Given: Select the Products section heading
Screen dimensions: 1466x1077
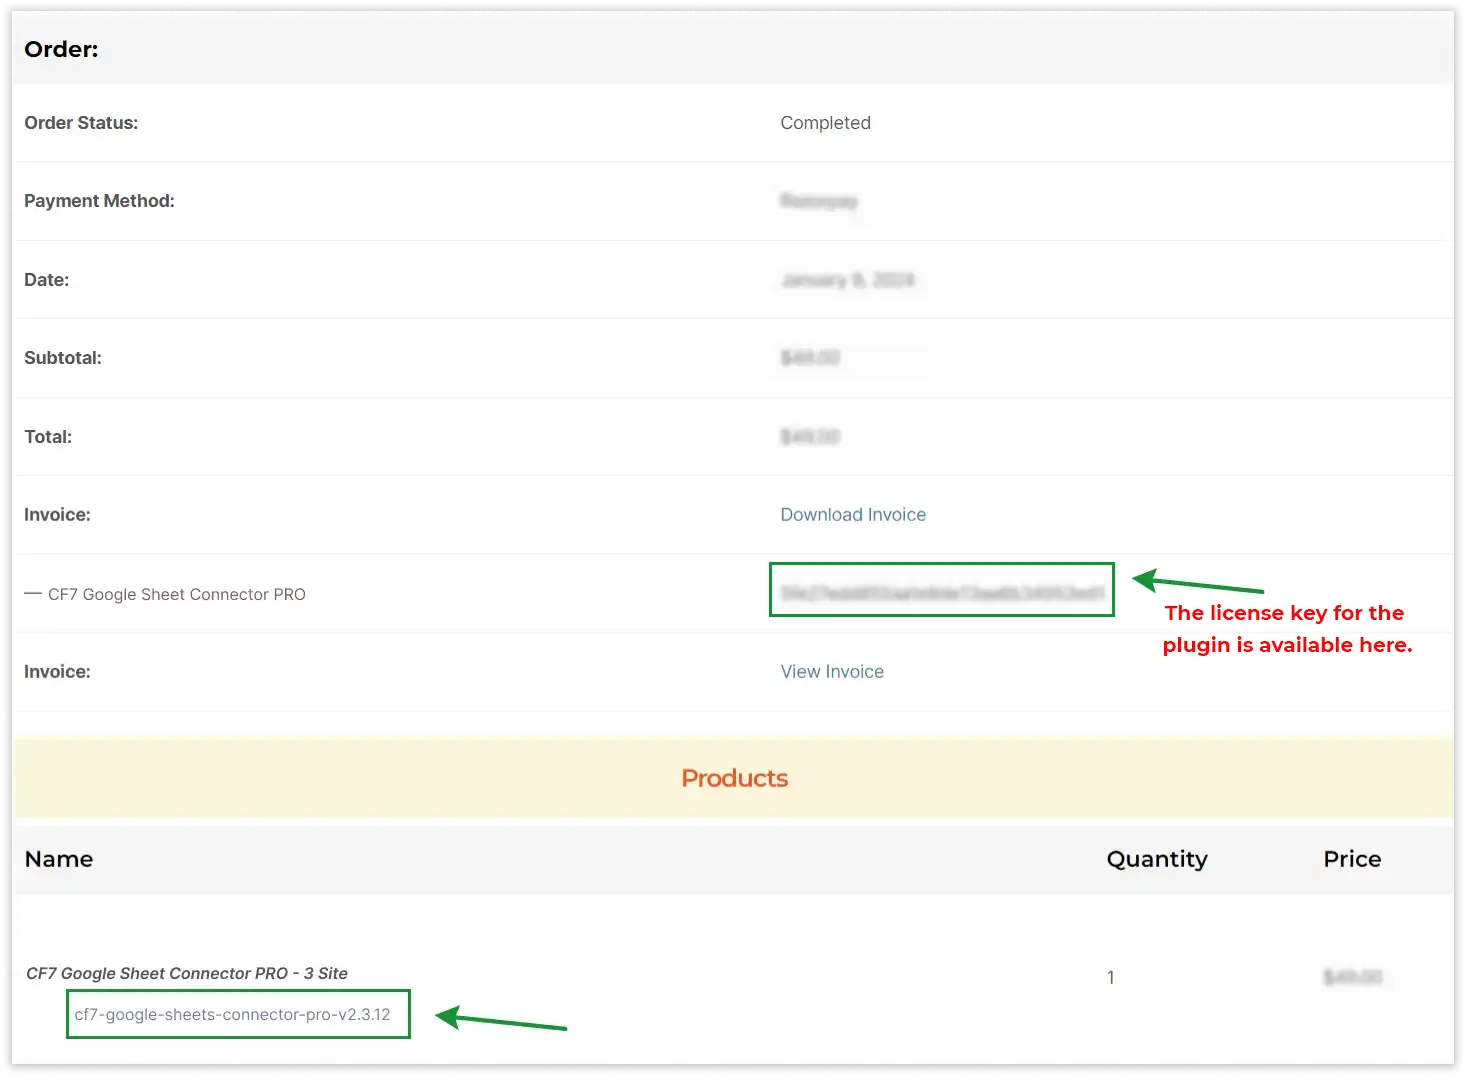Looking at the screenshot, I should [x=734, y=778].
